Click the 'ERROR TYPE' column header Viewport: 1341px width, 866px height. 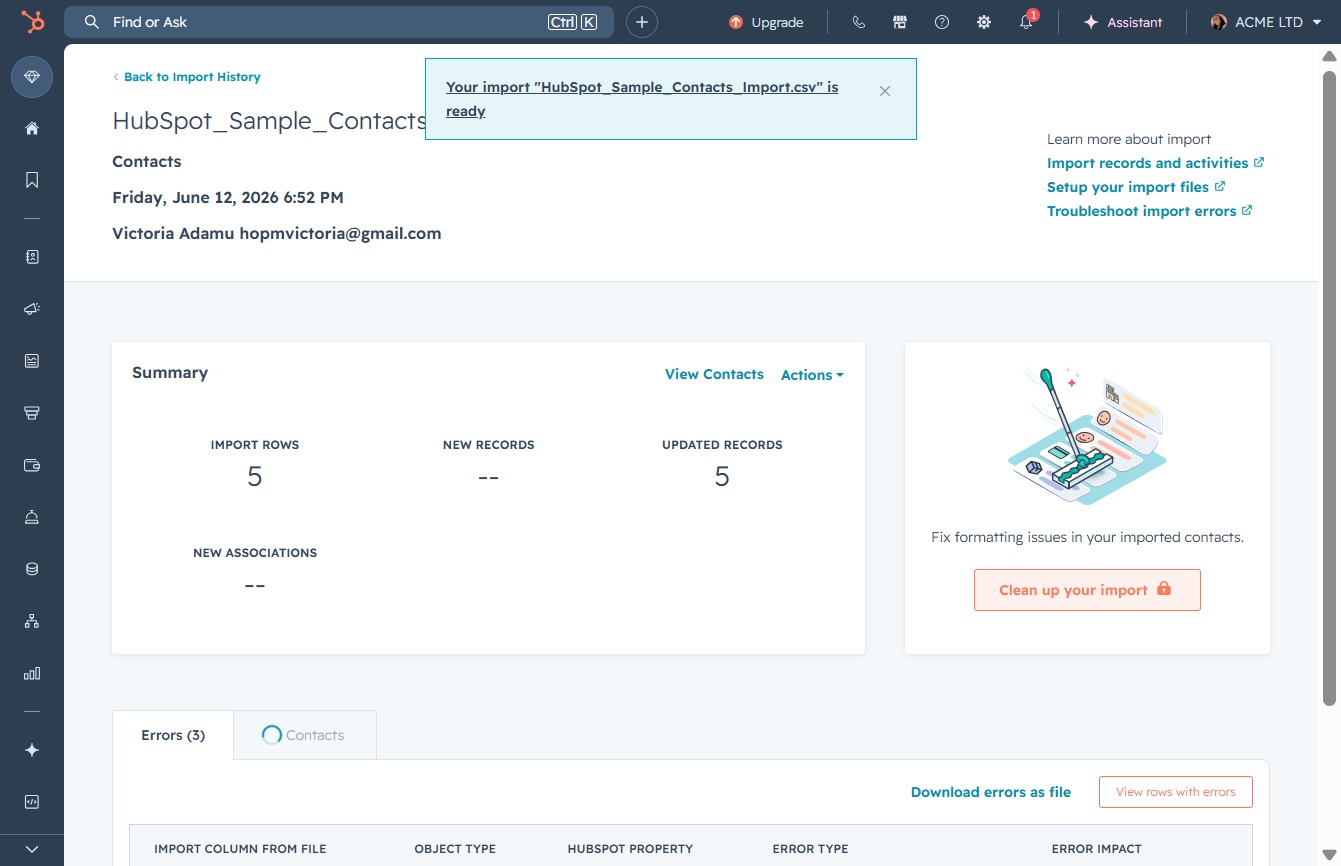(810, 849)
